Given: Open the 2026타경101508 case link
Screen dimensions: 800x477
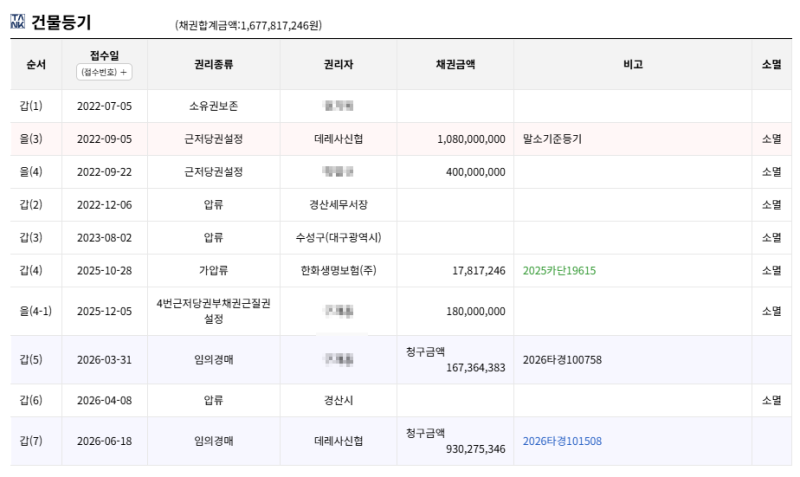Looking at the screenshot, I should [x=562, y=441].
